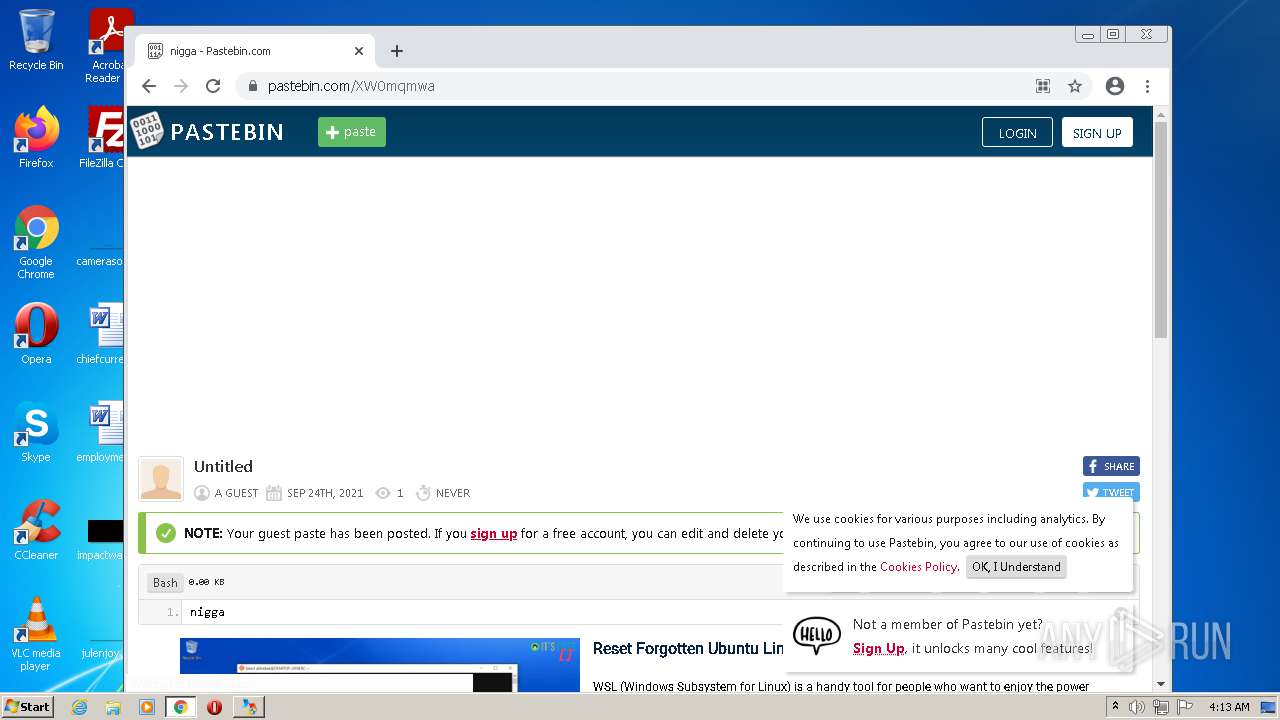Open the LOGIN page
1280x720 pixels.
click(x=1017, y=133)
